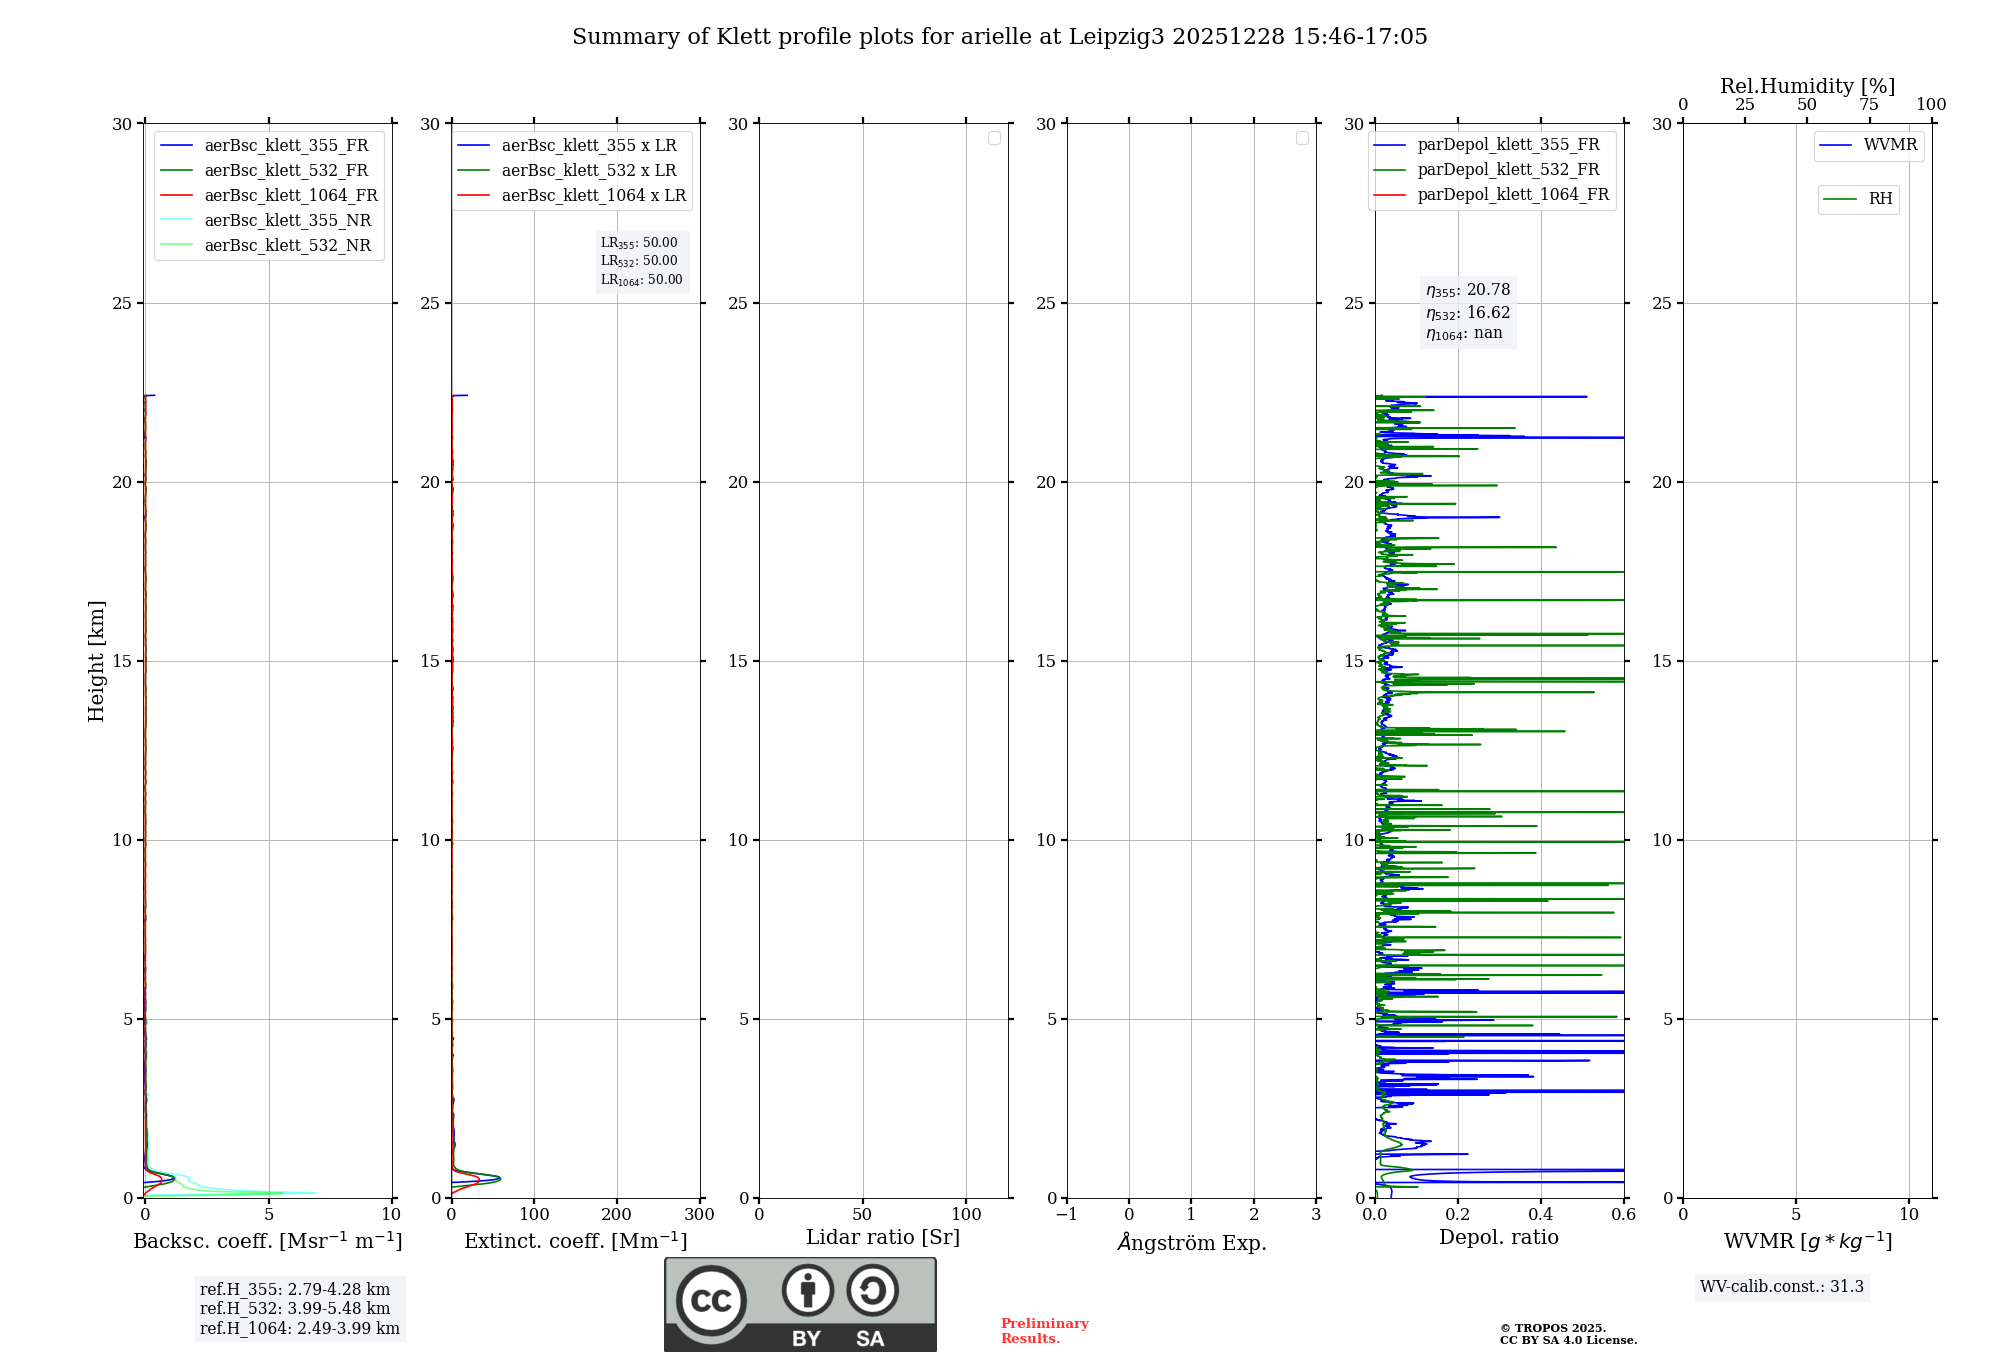Click the BY attribution person icon
This screenshot has height=1360, width=2000.
(807, 1290)
